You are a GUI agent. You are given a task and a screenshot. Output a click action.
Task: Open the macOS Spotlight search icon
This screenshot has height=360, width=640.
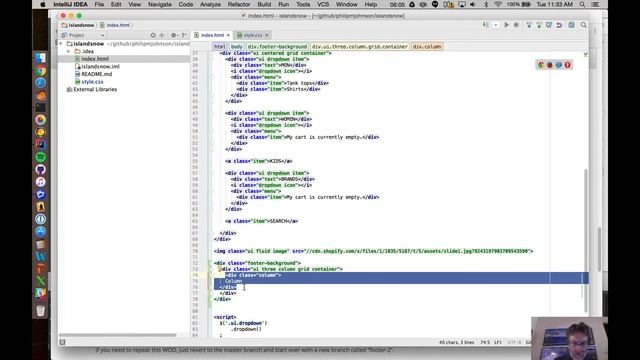click(582, 4)
